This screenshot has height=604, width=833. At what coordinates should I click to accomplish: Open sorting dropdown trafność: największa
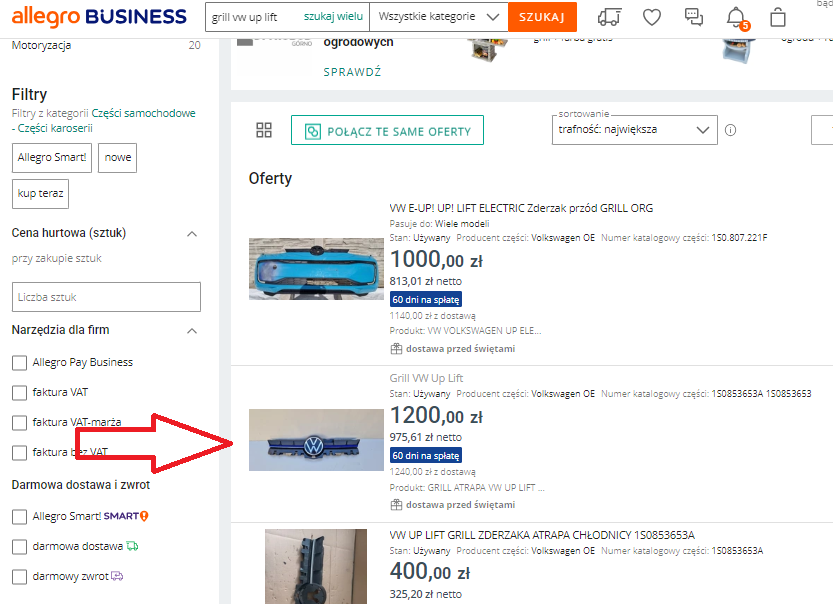click(634, 130)
